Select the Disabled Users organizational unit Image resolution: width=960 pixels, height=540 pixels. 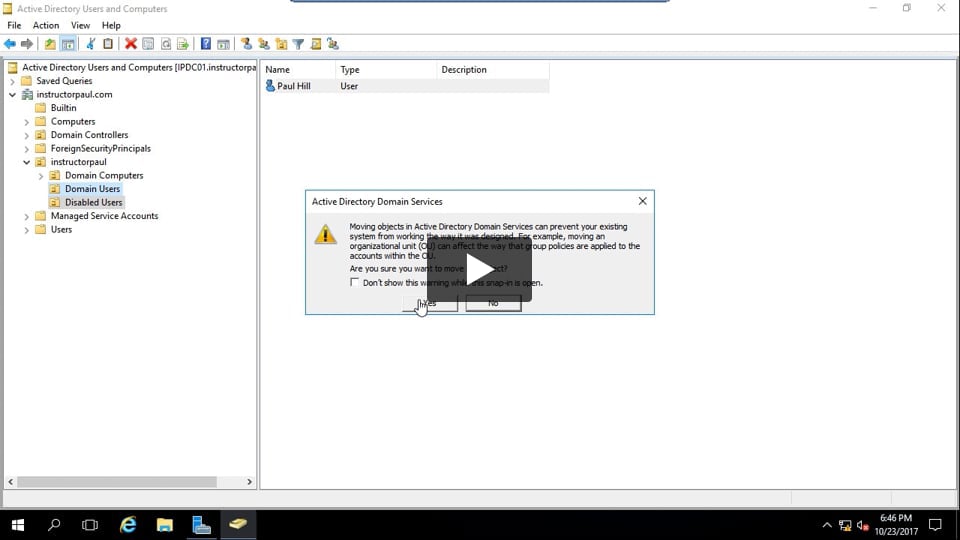[93, 202]
